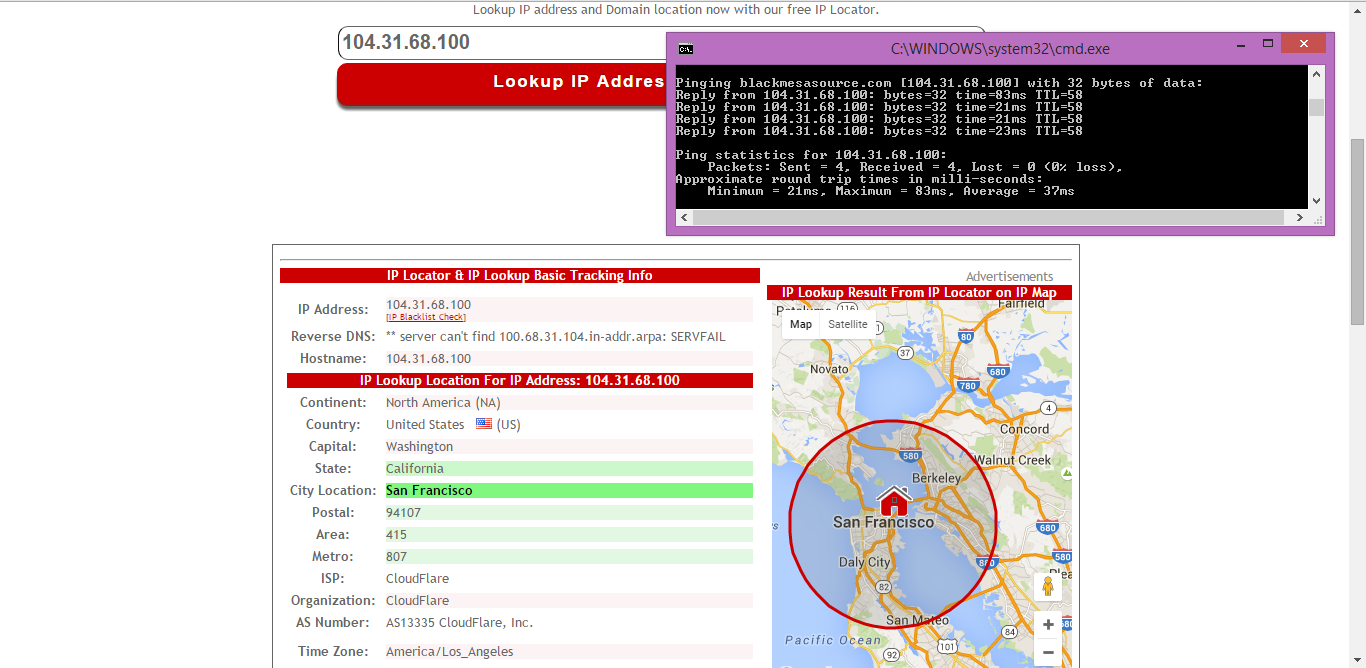Zoom out with the map minus button
Screen dimensions: 1366x668
(x=1048, y=653)
